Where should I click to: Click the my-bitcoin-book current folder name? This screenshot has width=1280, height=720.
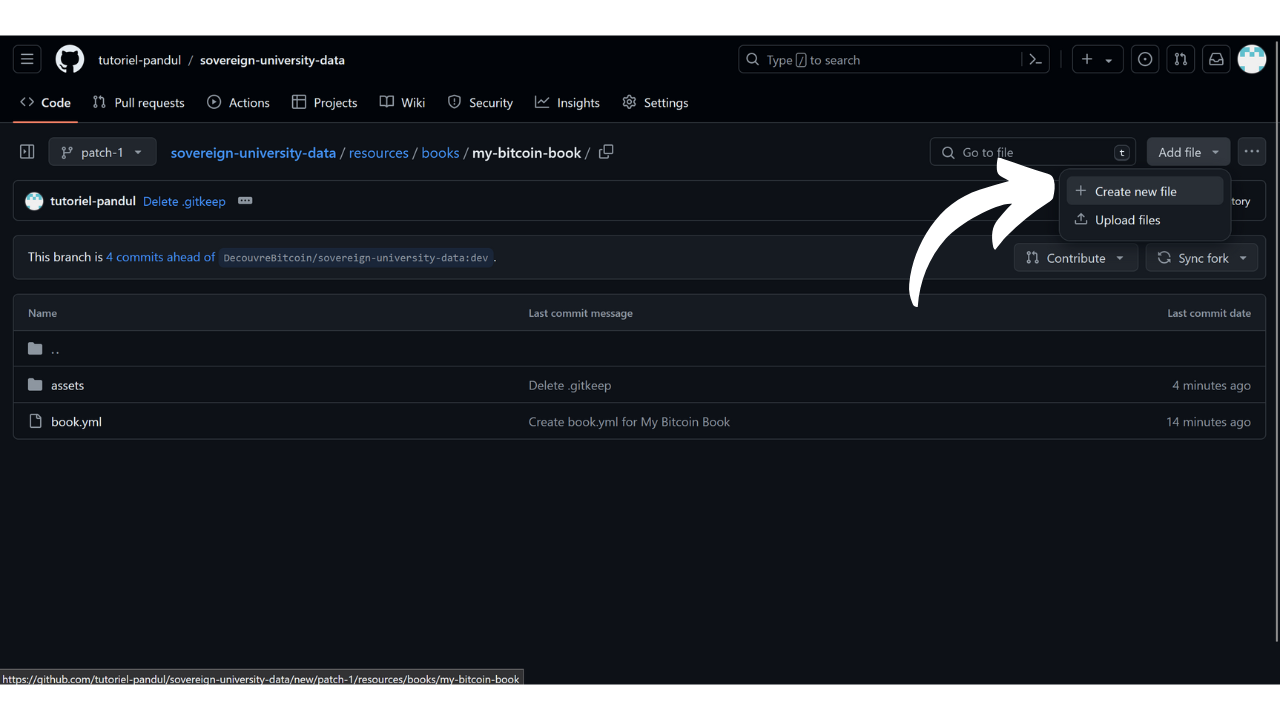point(526,153)
